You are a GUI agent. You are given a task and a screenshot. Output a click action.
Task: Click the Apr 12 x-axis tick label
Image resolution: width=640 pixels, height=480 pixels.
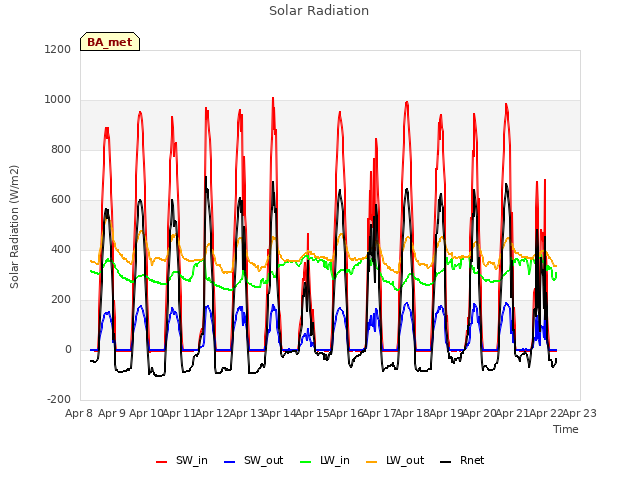(212, 413)
